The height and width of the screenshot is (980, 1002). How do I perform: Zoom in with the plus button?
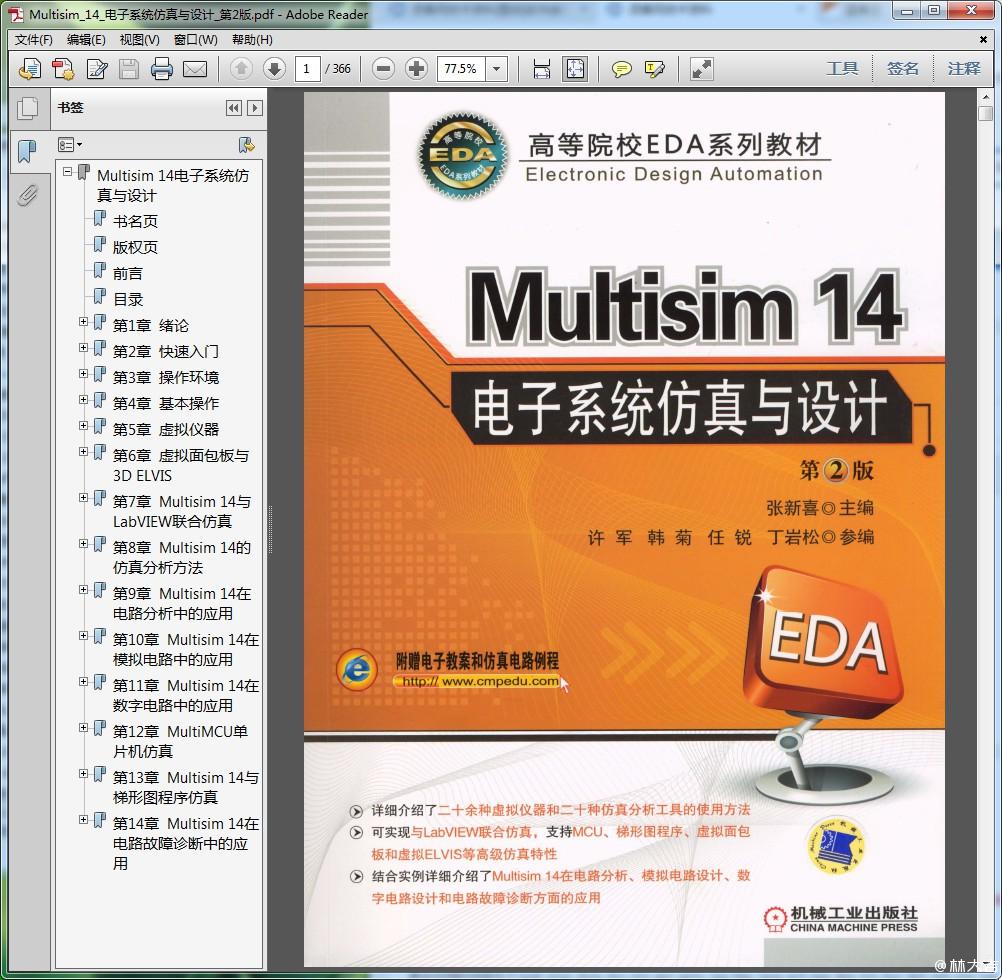click(416, 69)
